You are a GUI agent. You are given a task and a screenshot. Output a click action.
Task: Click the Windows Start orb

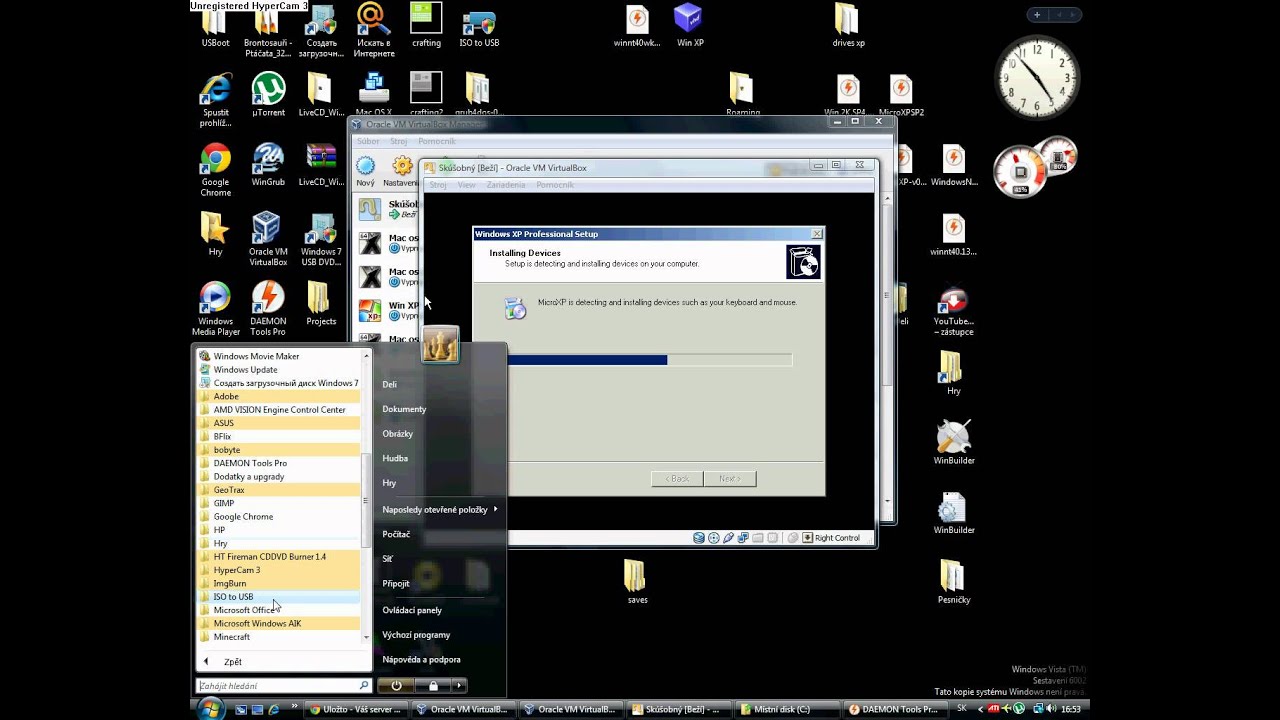[x=211, y=708]
